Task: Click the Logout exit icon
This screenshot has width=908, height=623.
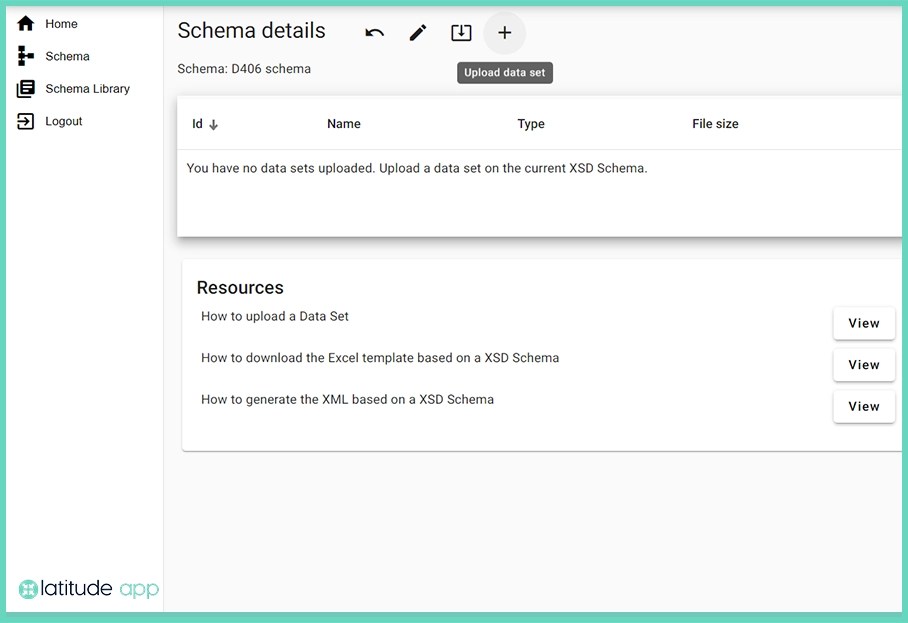Action: click(25, 121)
